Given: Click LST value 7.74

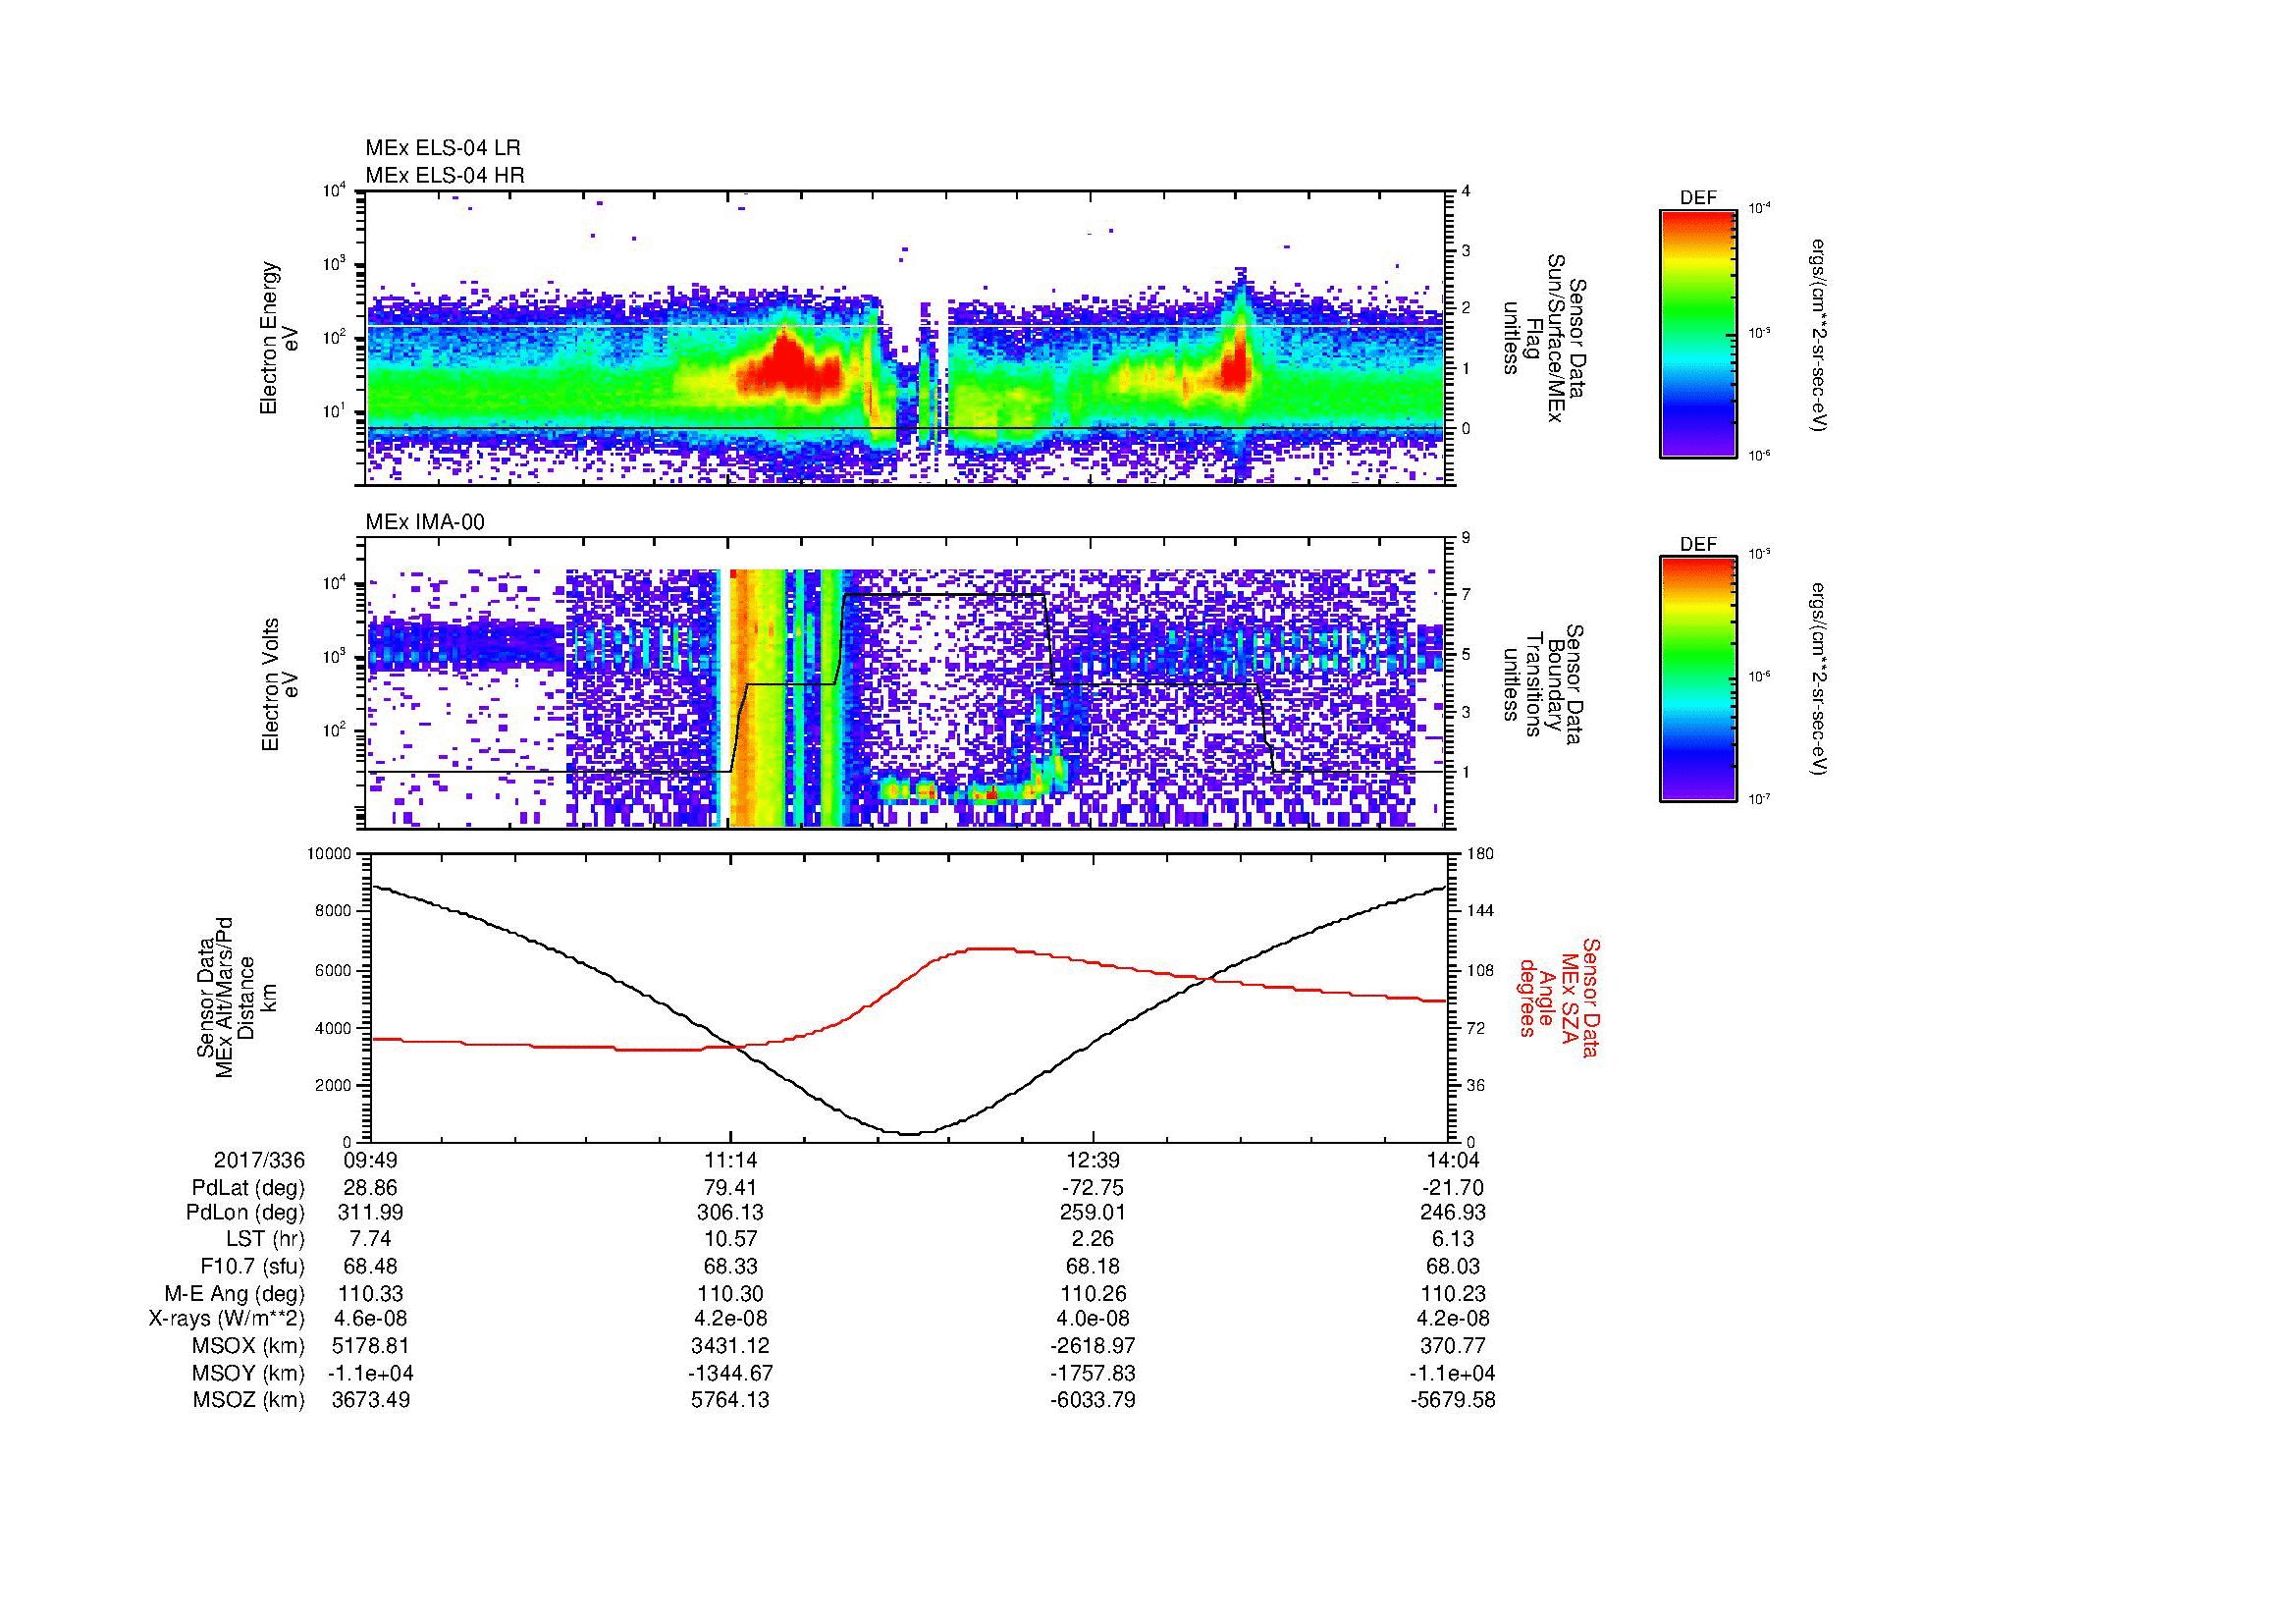Looking at the screenshot, I should (x=370, y=1238).
